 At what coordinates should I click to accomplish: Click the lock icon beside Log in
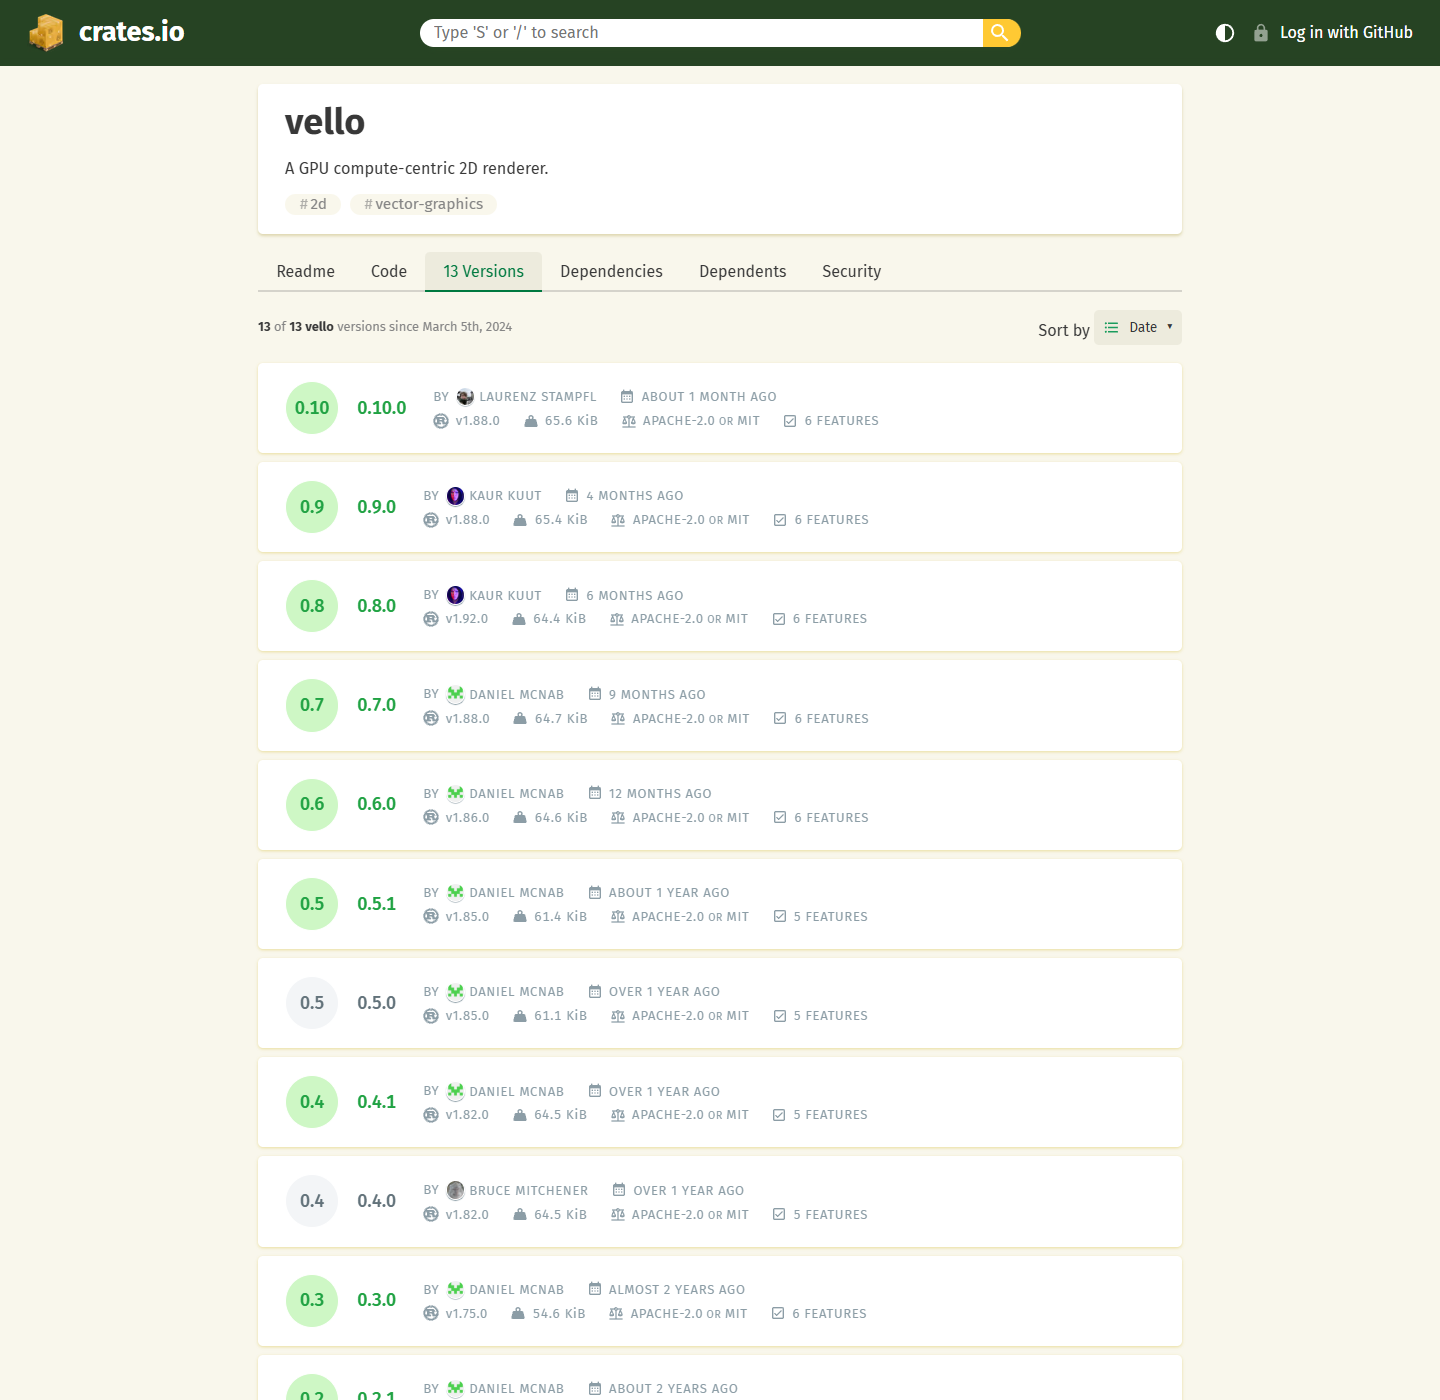pos(1261,33)
